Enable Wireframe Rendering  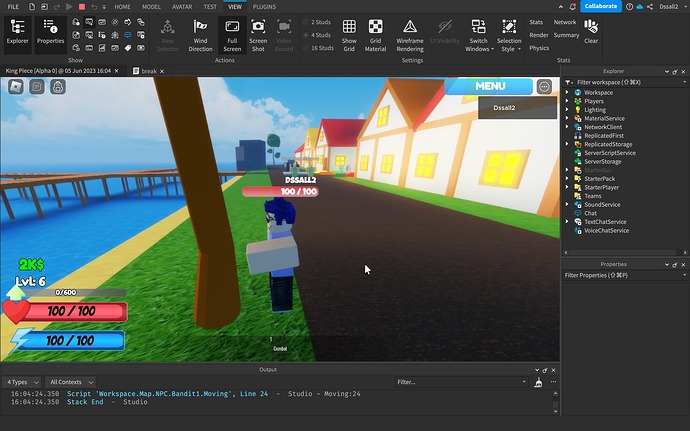click(410, 35)
